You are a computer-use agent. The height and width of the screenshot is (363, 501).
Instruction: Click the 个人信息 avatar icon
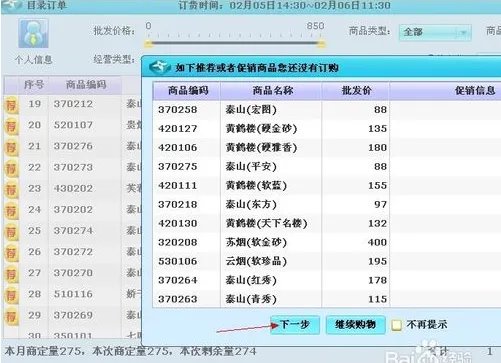[33, 33]
